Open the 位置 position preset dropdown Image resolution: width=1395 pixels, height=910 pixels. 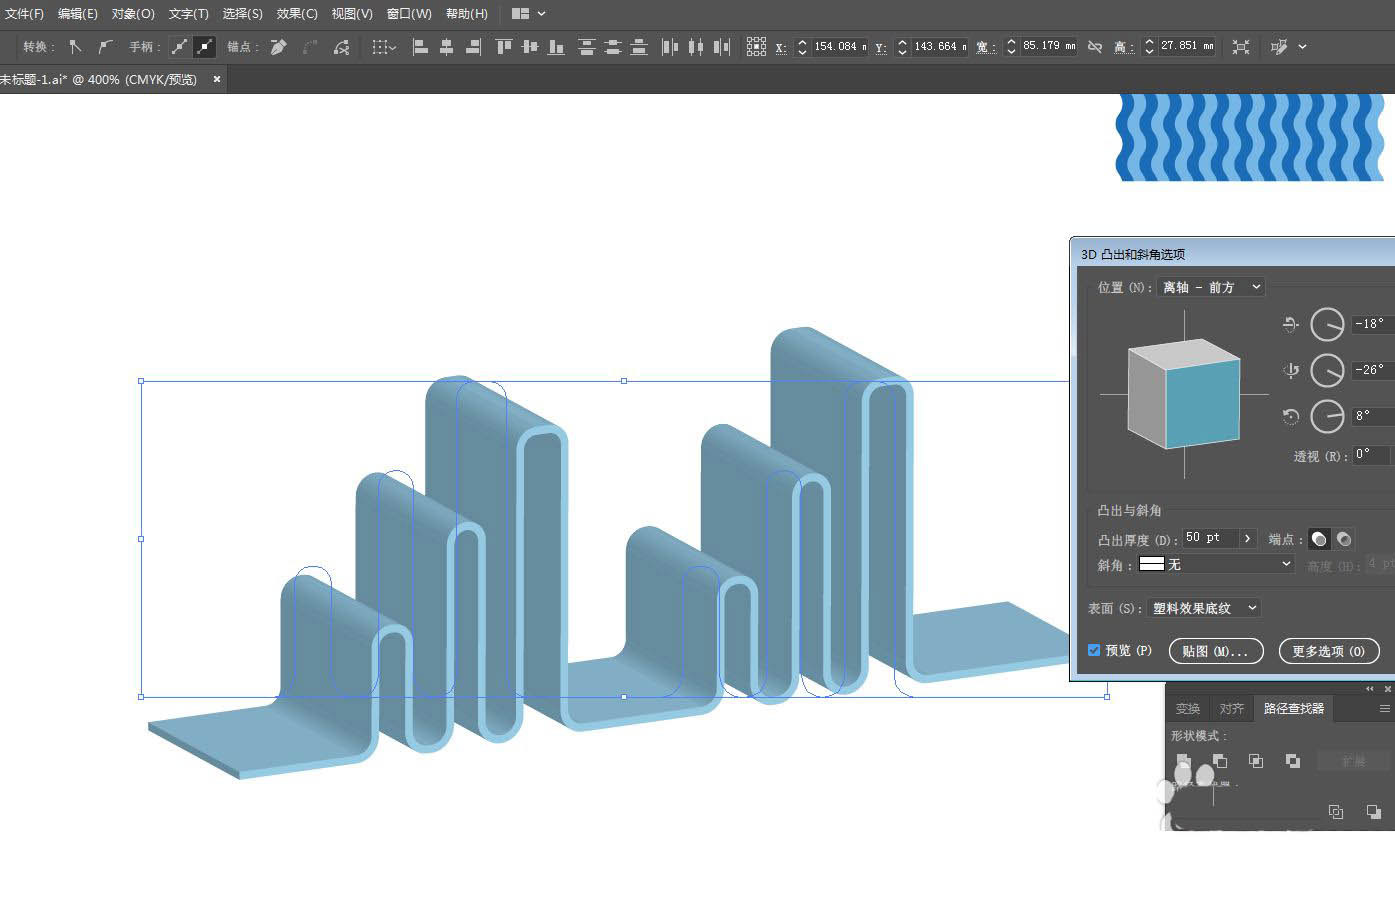[x=1211, y=287]
